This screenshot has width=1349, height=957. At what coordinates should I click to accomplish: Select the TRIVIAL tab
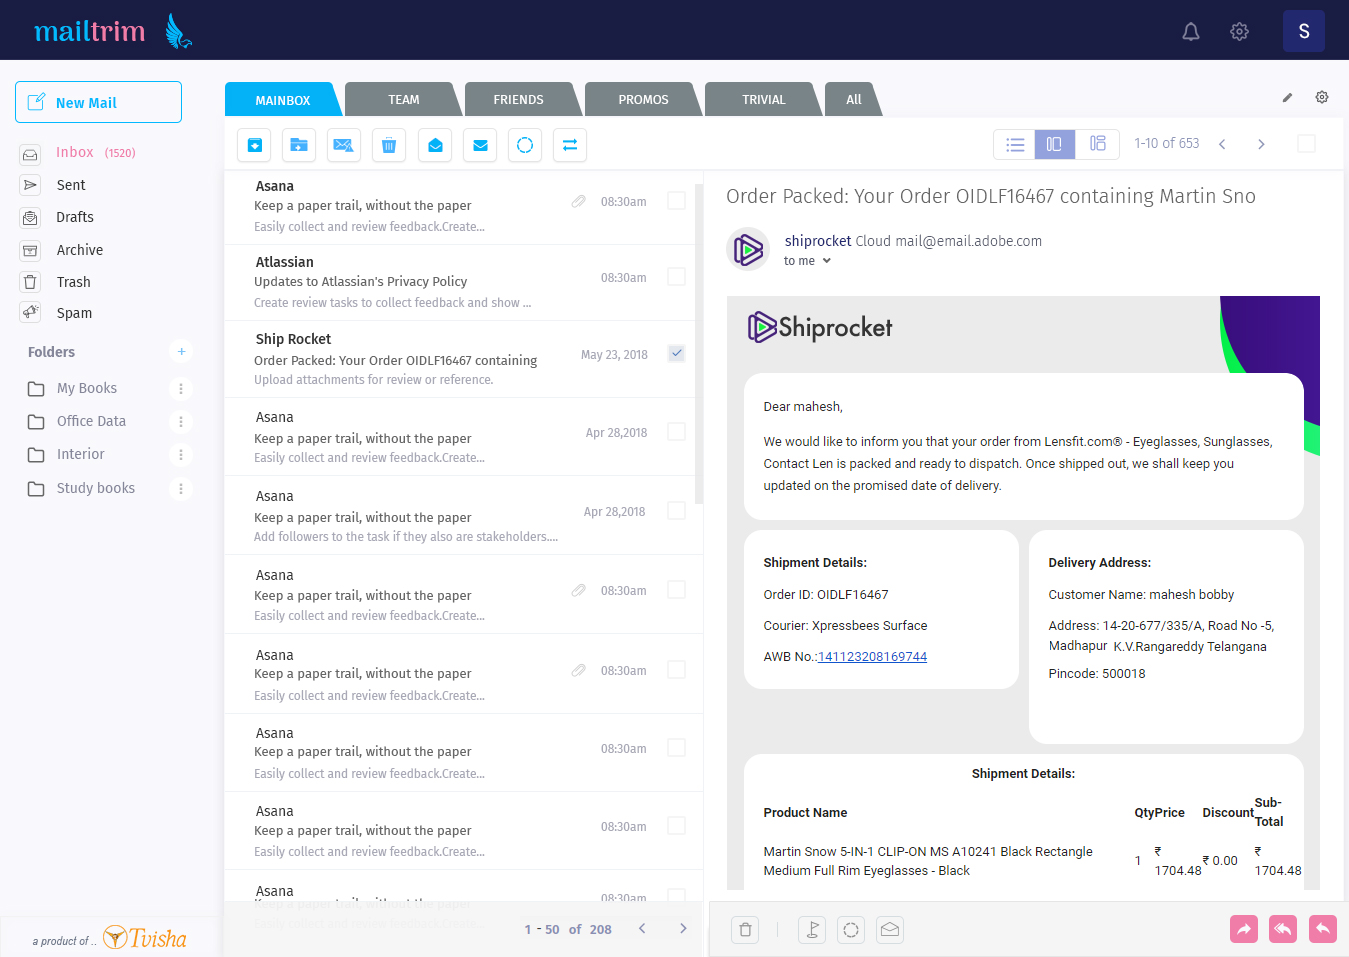(764, 100)
